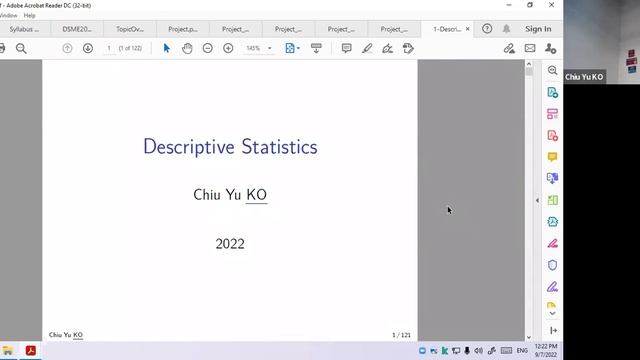The width and height of the screenshot is (640, 360).
Task: Click the vertical scrollbar thumb
Action: (529, 72)
